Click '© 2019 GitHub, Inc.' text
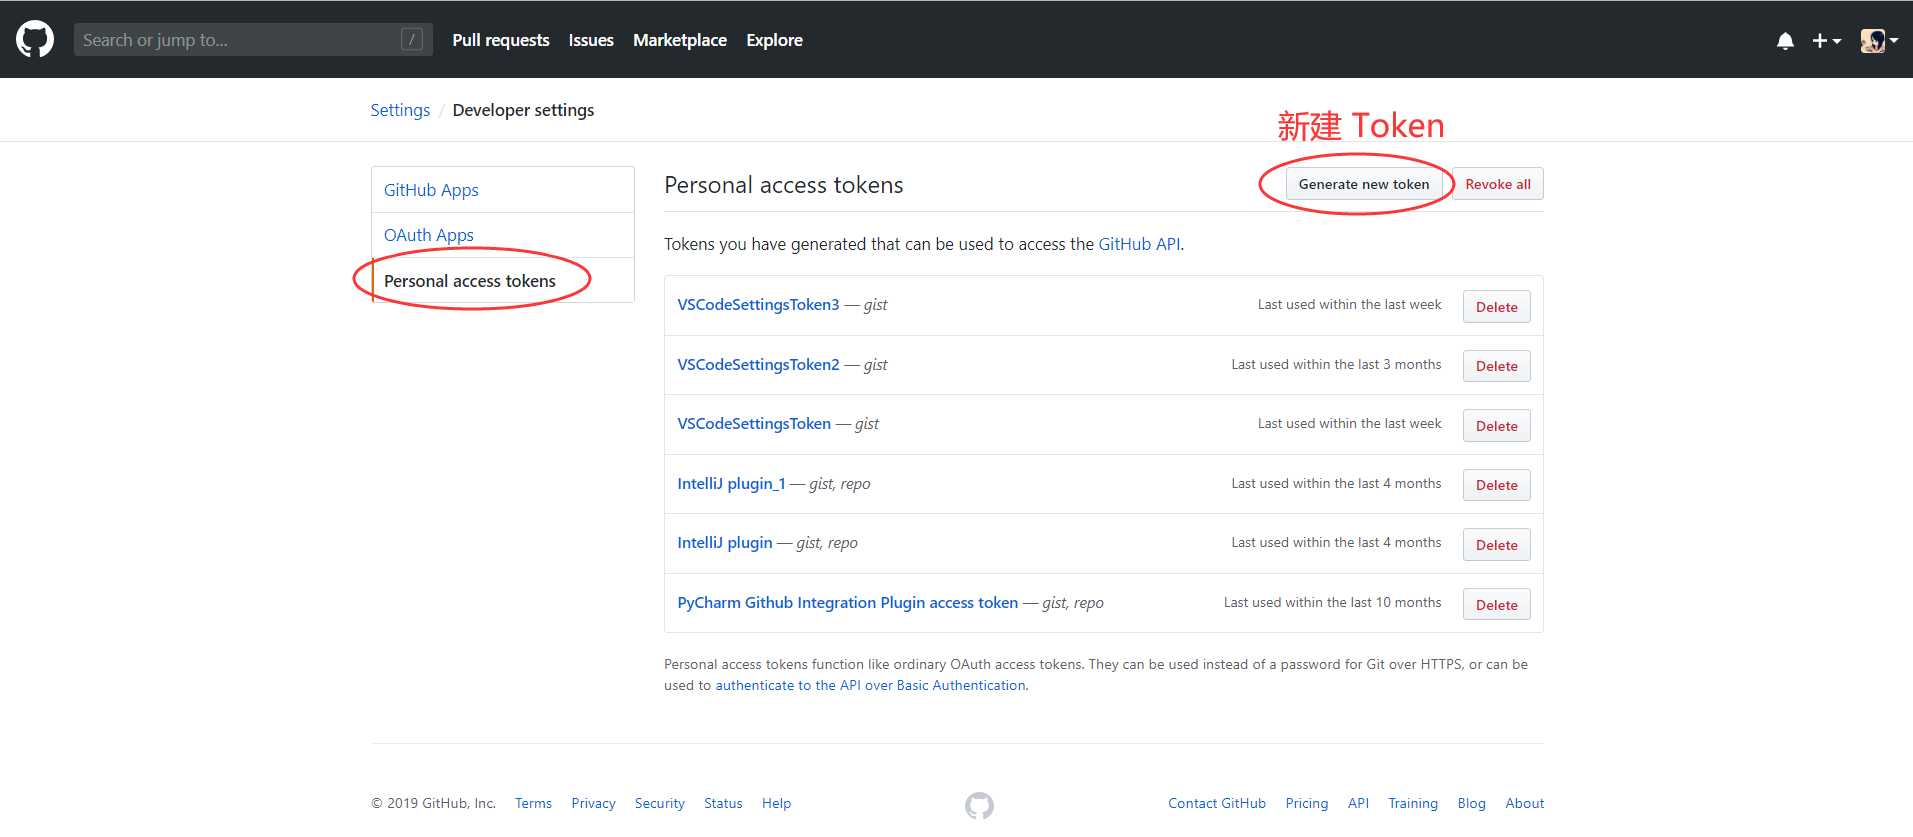Viewport: 1913px width, 837px height. point(434,803)
